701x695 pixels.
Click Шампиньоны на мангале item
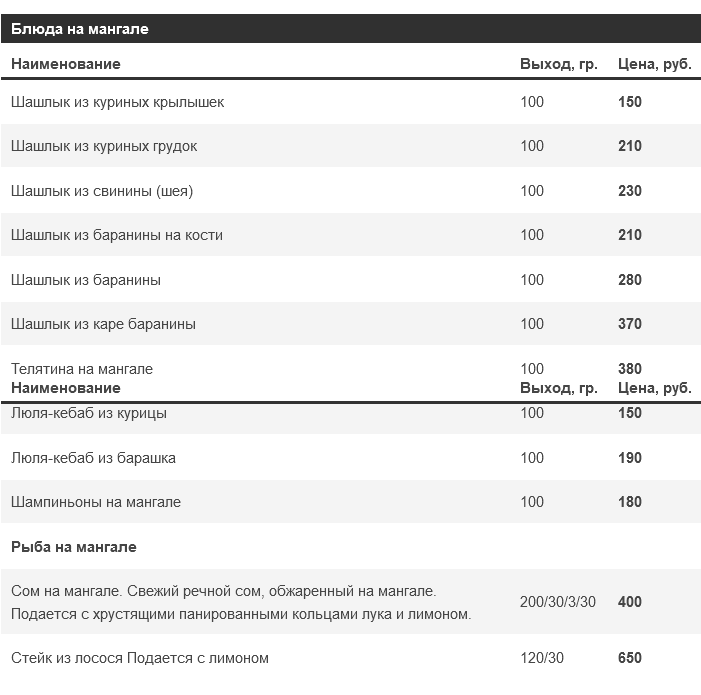pos(96,502)
